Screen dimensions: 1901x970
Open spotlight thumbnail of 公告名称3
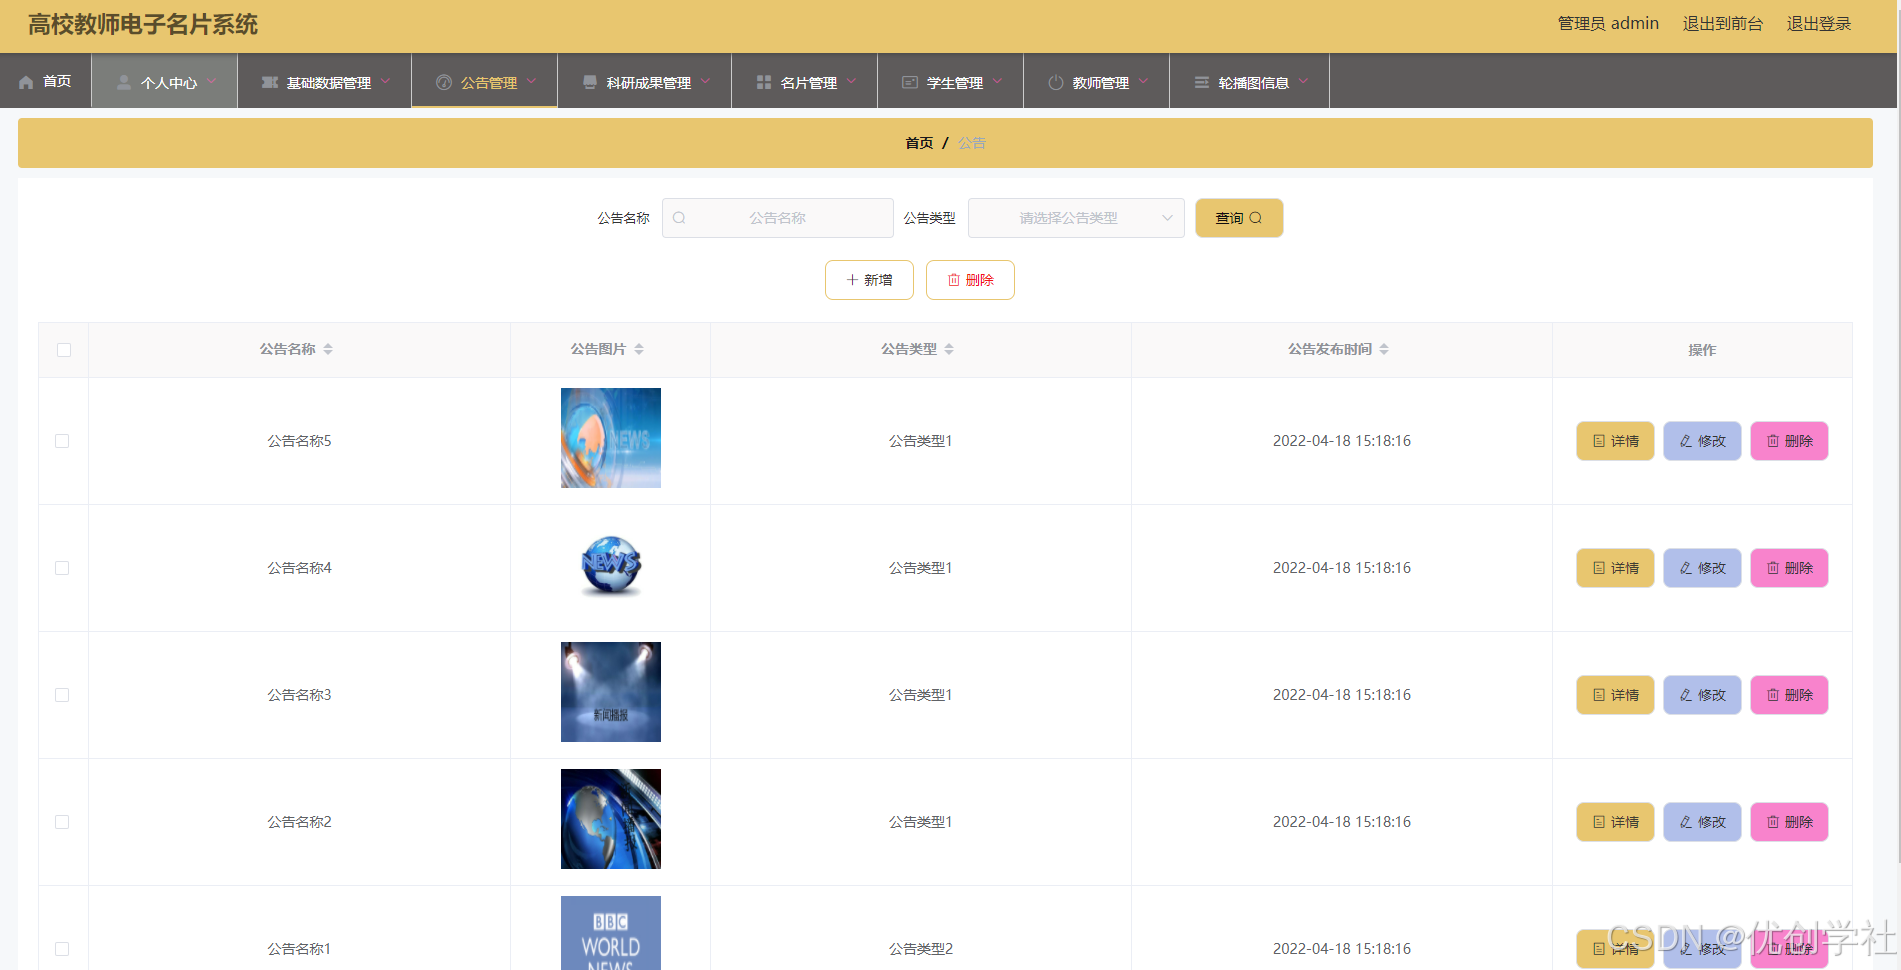[x=611, y=692]
